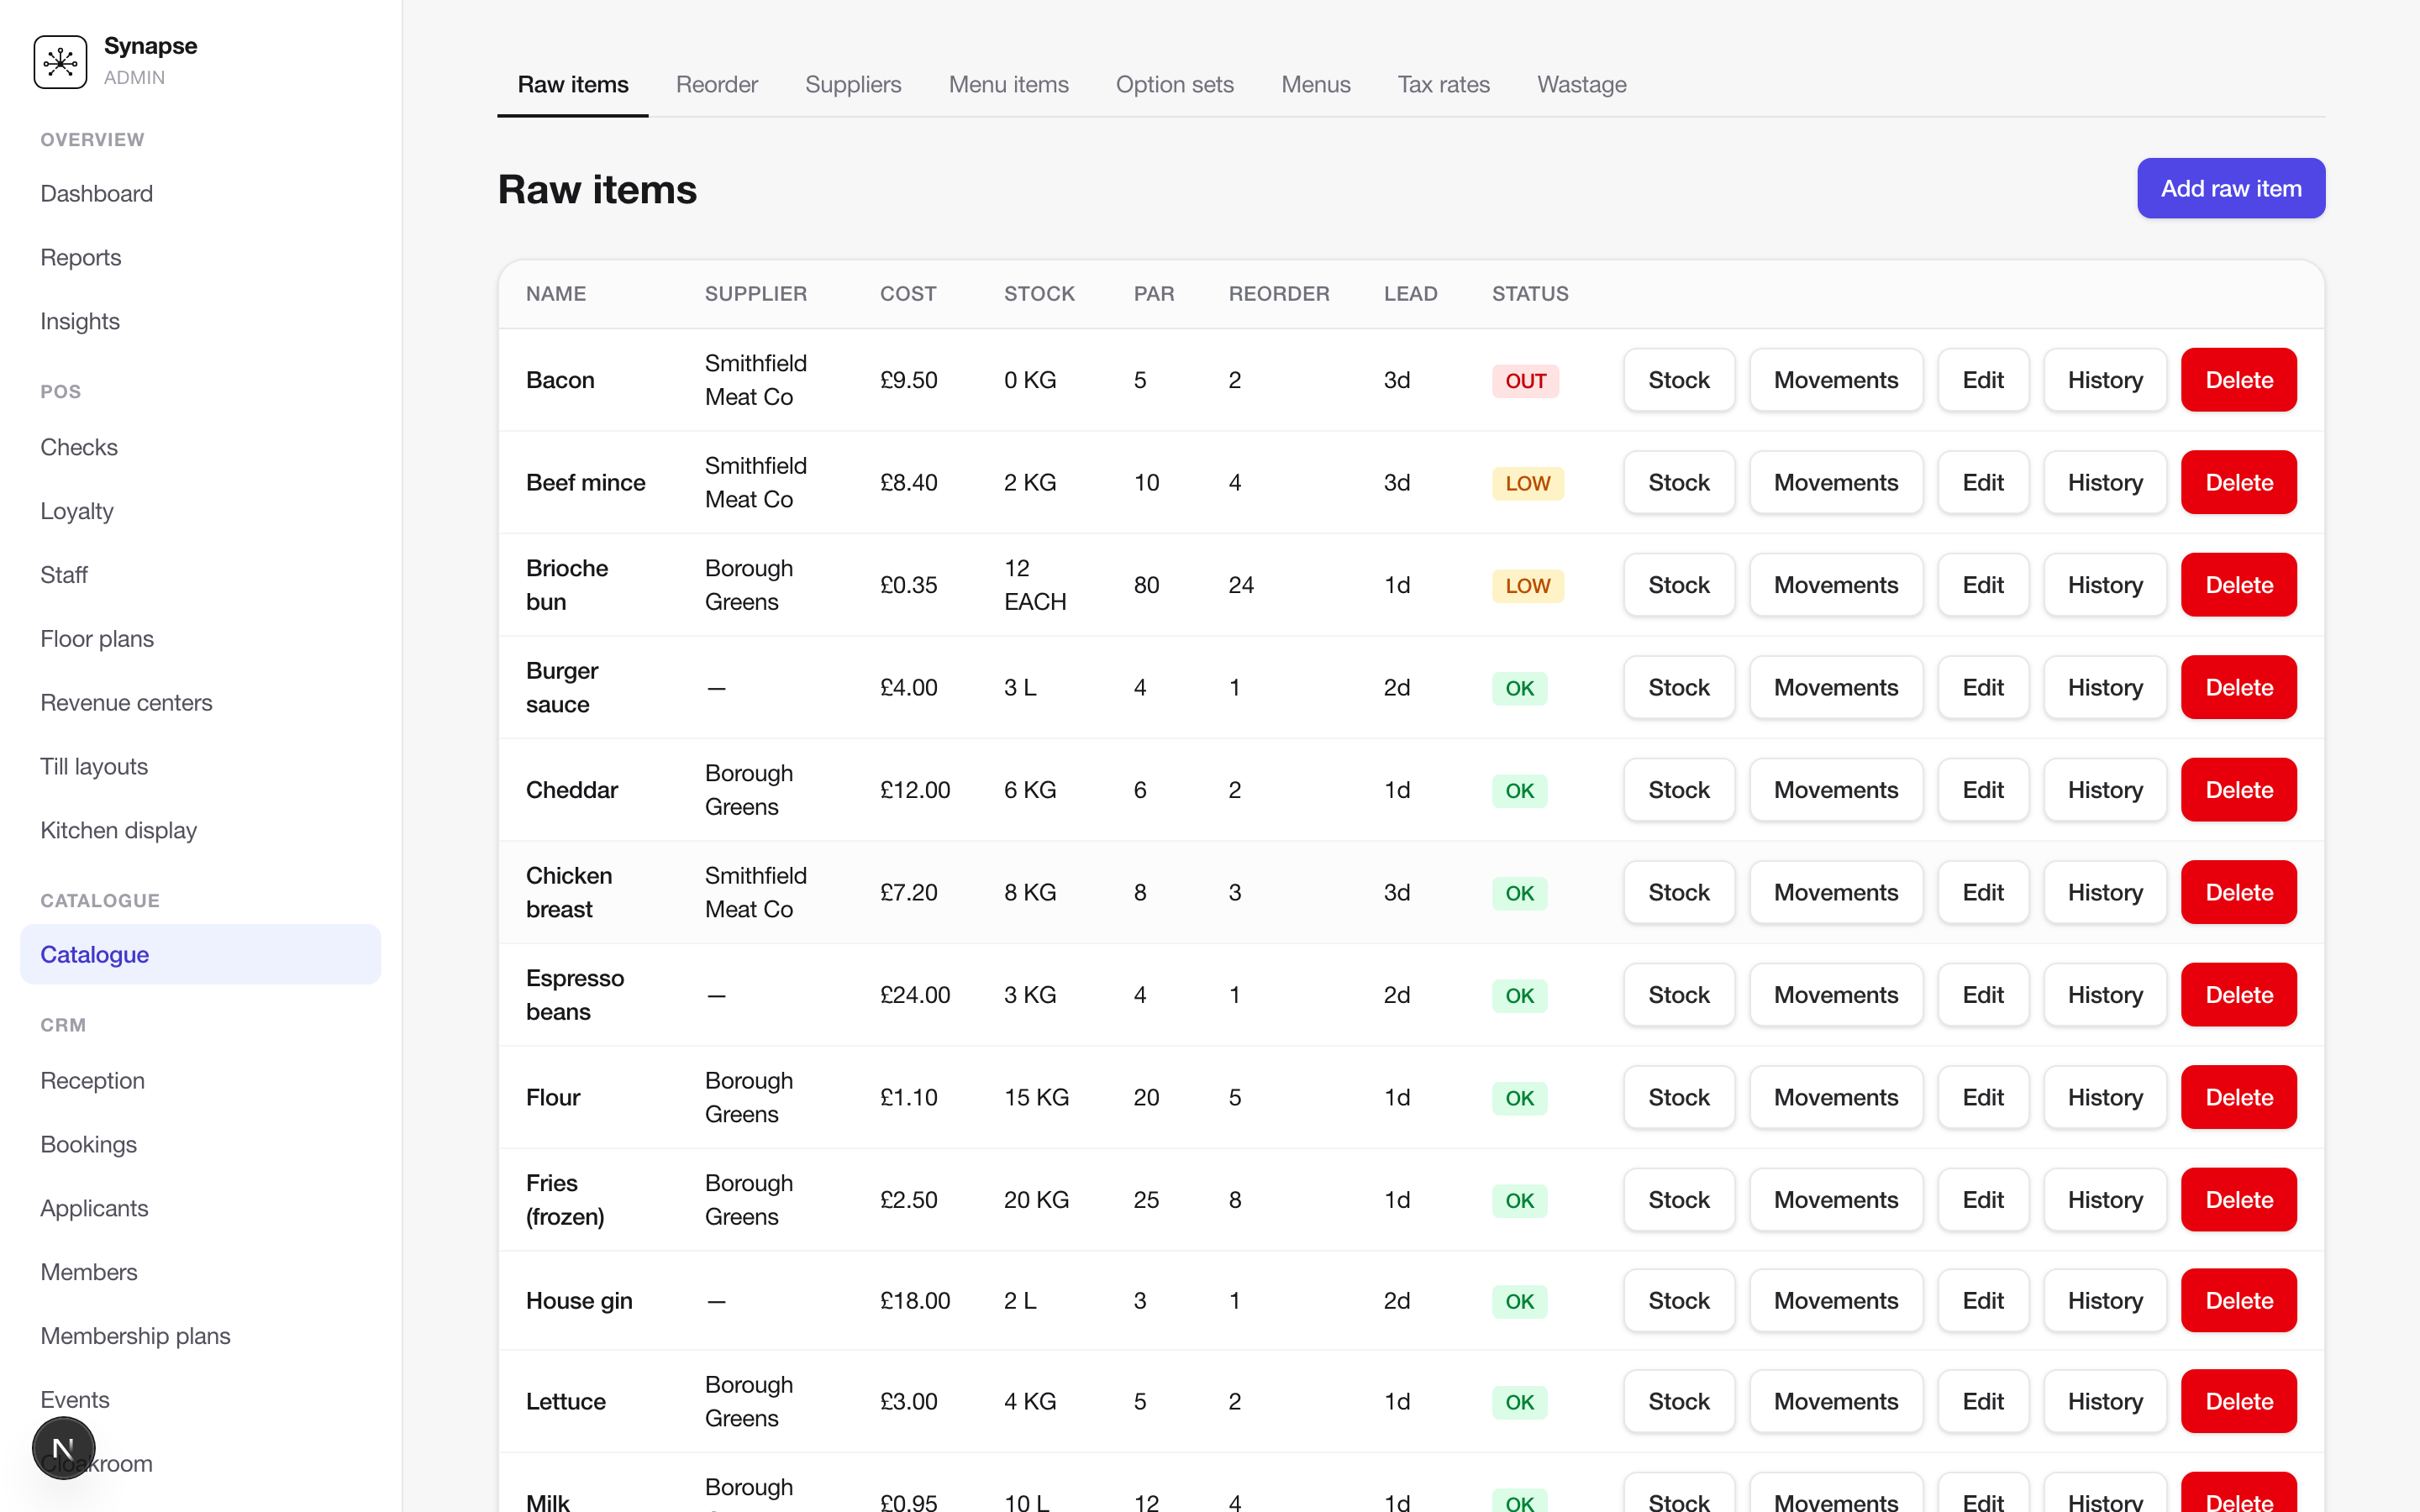The image size is (2420, 1512).
Task: Open History for House gin
Action: (x=2104, y=1301)
